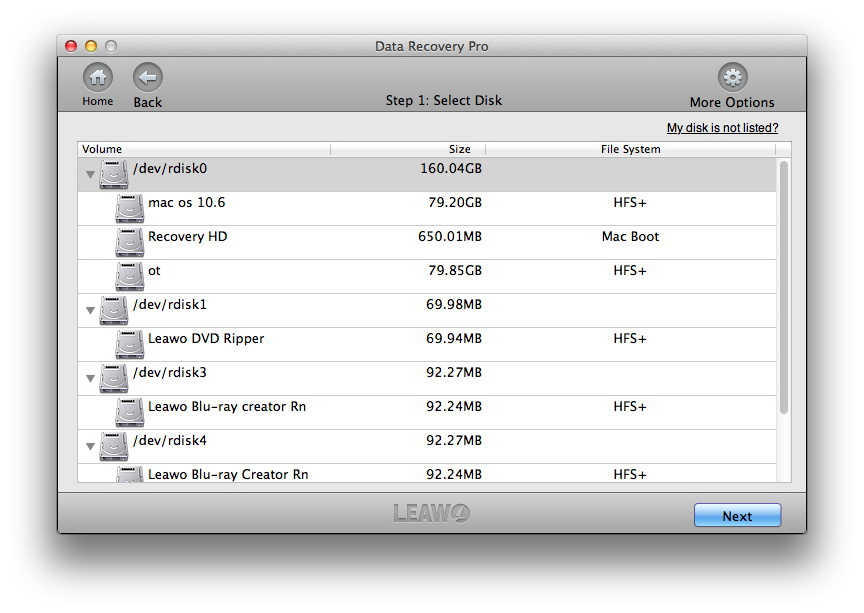The height and width of the screenshot is (613, 864).
Task: Click the File System column header
Action: tap(630, 149)
